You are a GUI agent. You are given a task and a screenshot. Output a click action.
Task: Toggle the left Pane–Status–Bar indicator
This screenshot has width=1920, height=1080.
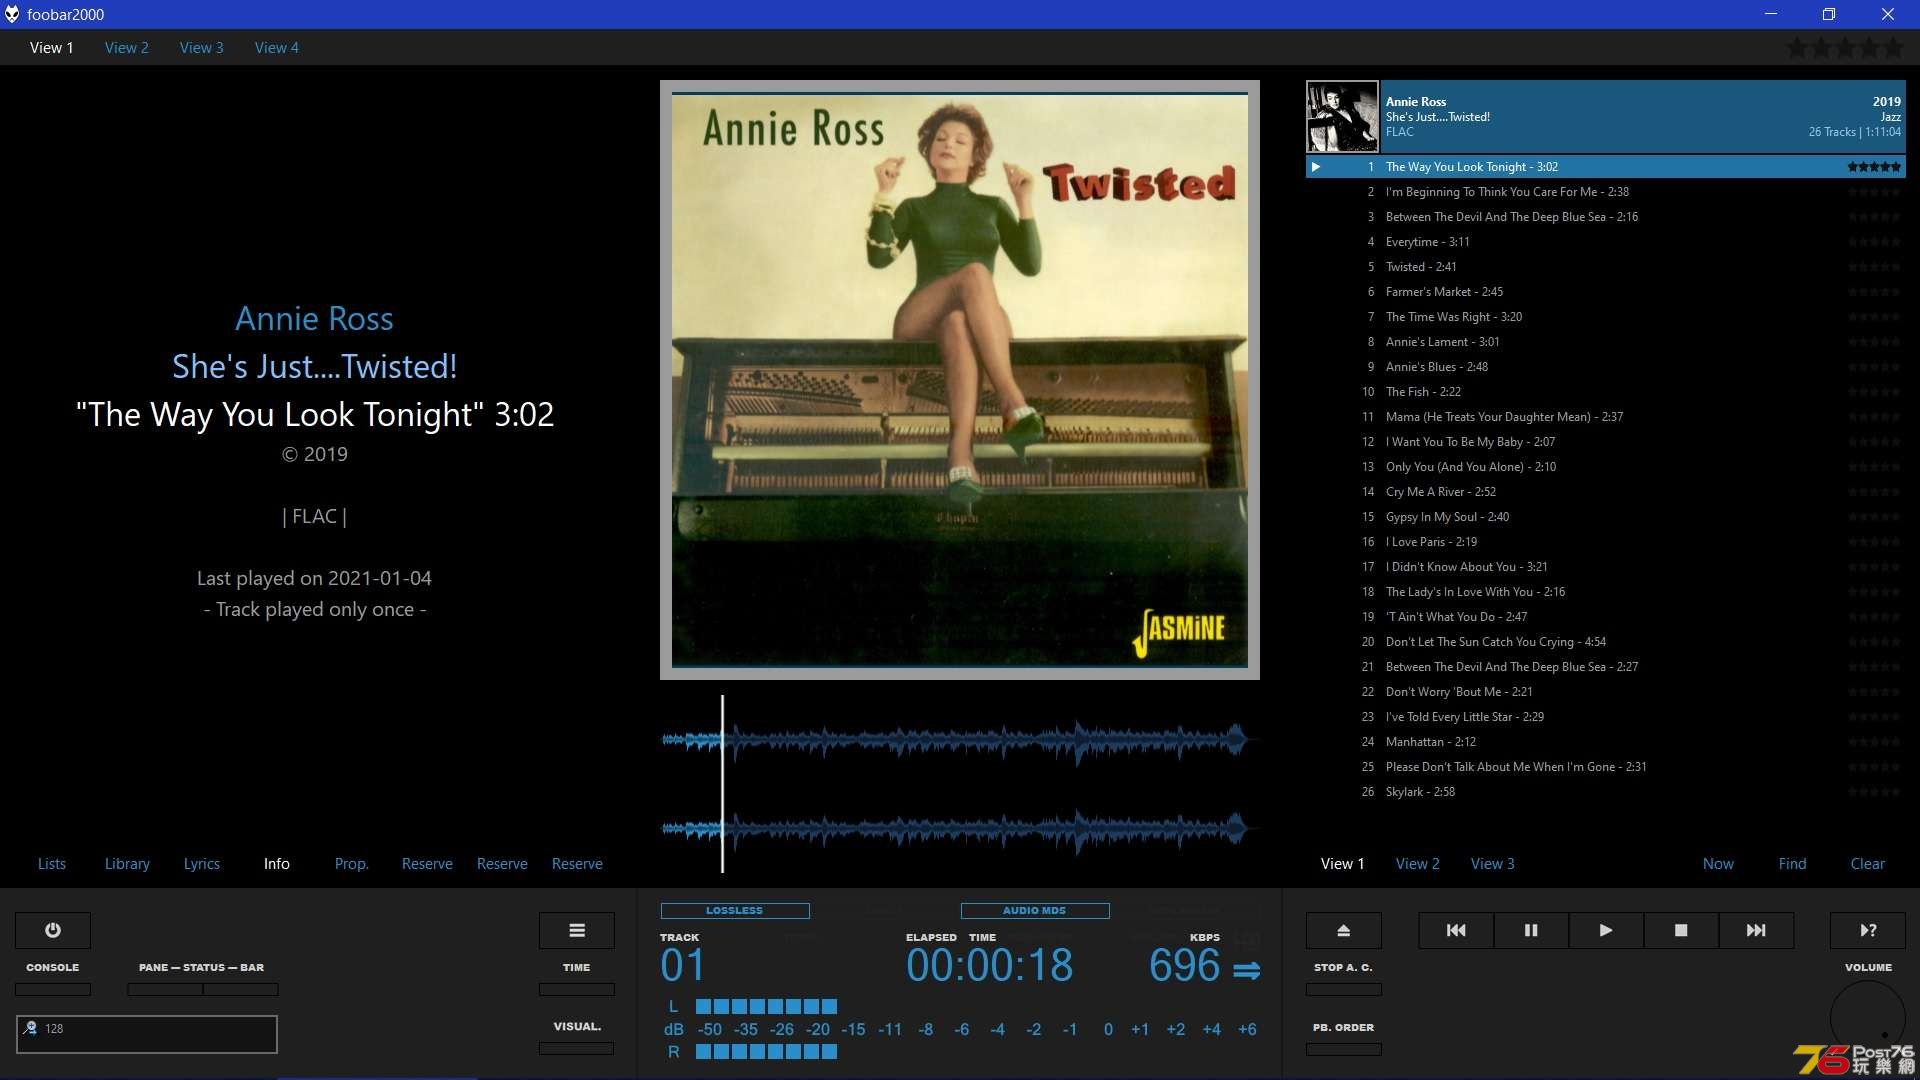click(x=165, y=989)
